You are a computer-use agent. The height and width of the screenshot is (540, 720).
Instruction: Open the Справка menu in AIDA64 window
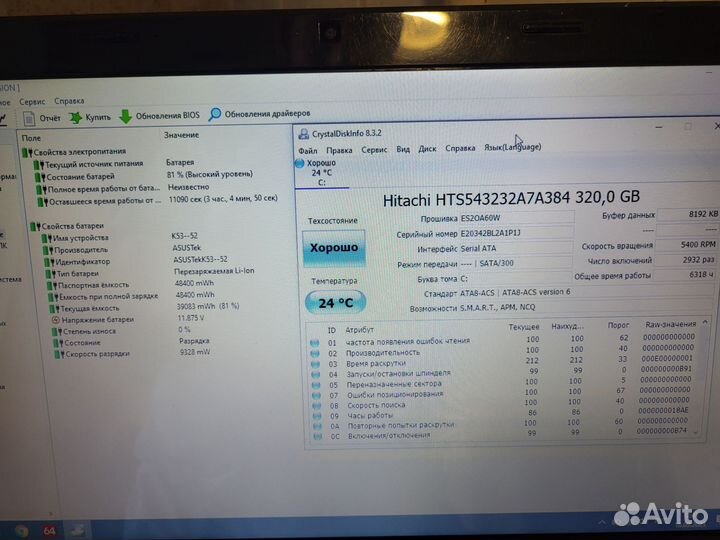pos(69,101)
